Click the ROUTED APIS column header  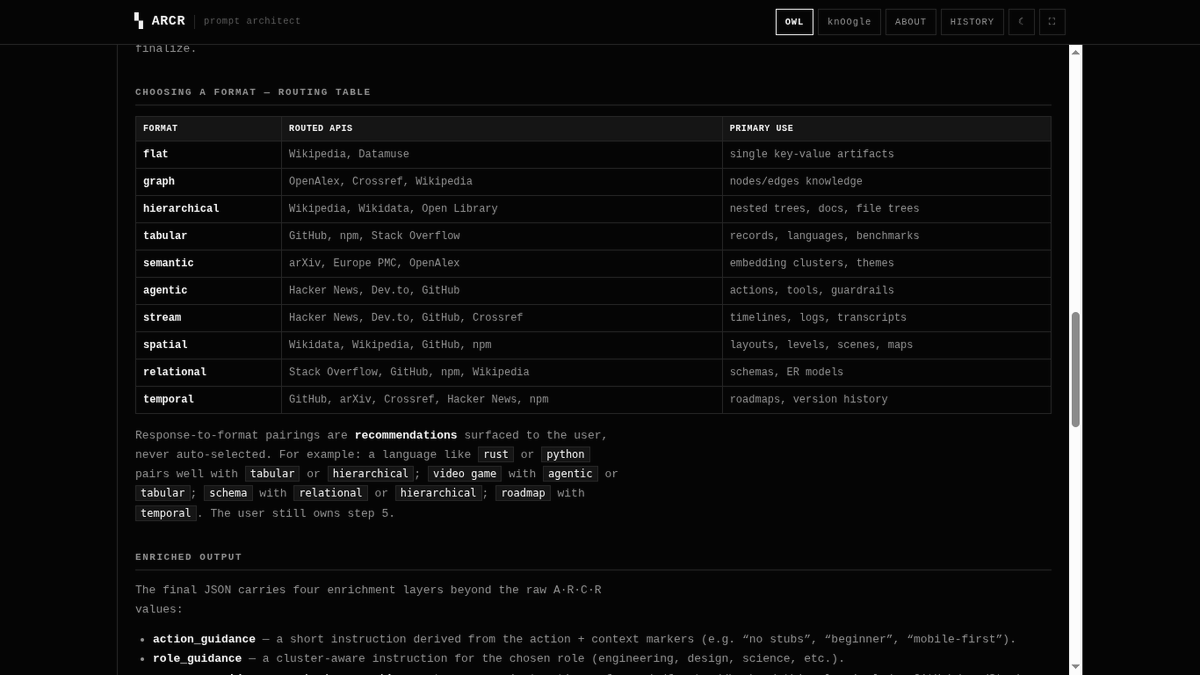[x=502, y=129]
